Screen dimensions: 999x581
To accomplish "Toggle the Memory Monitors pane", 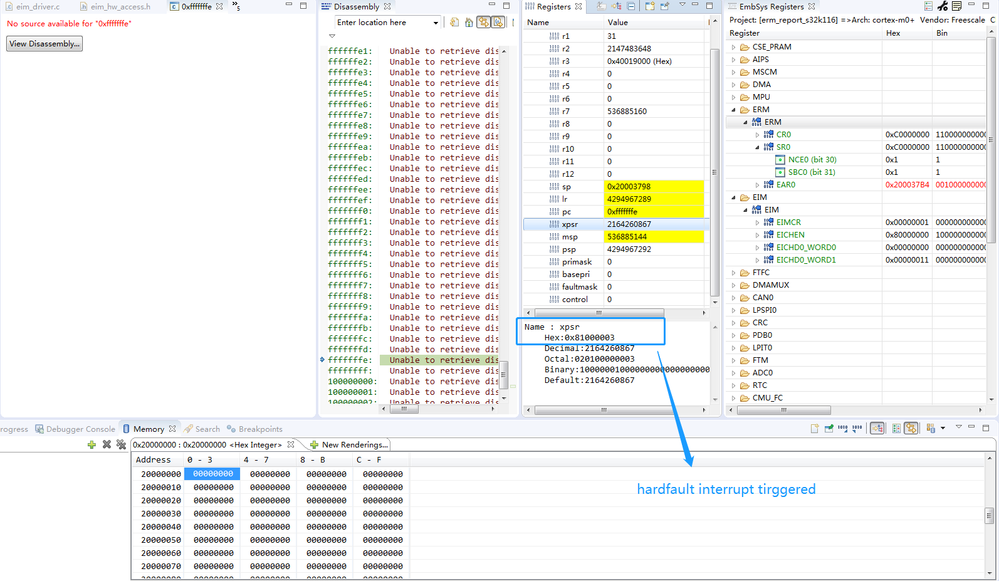I will (x=877, y=429).
